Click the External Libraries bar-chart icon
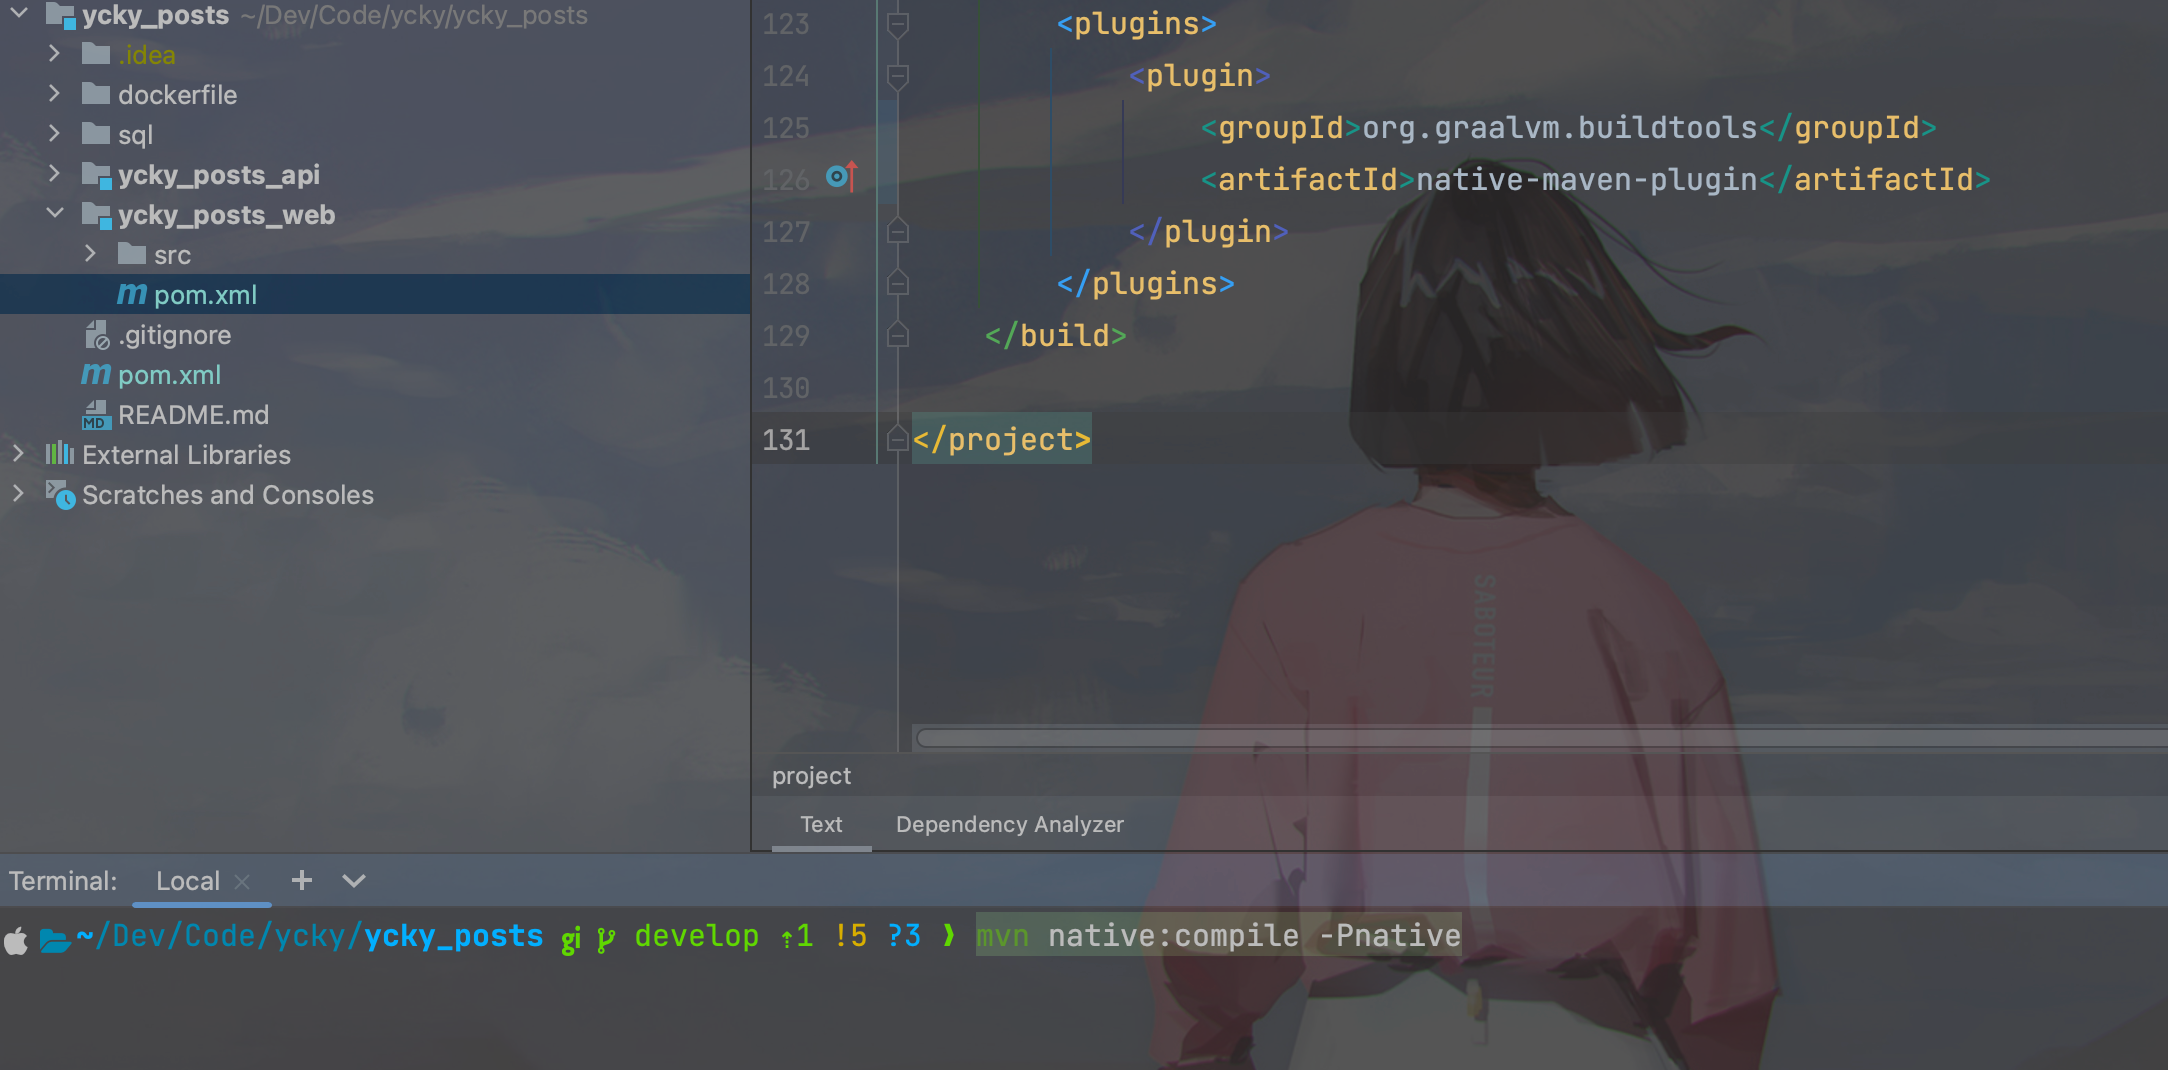 pos(60,454)
